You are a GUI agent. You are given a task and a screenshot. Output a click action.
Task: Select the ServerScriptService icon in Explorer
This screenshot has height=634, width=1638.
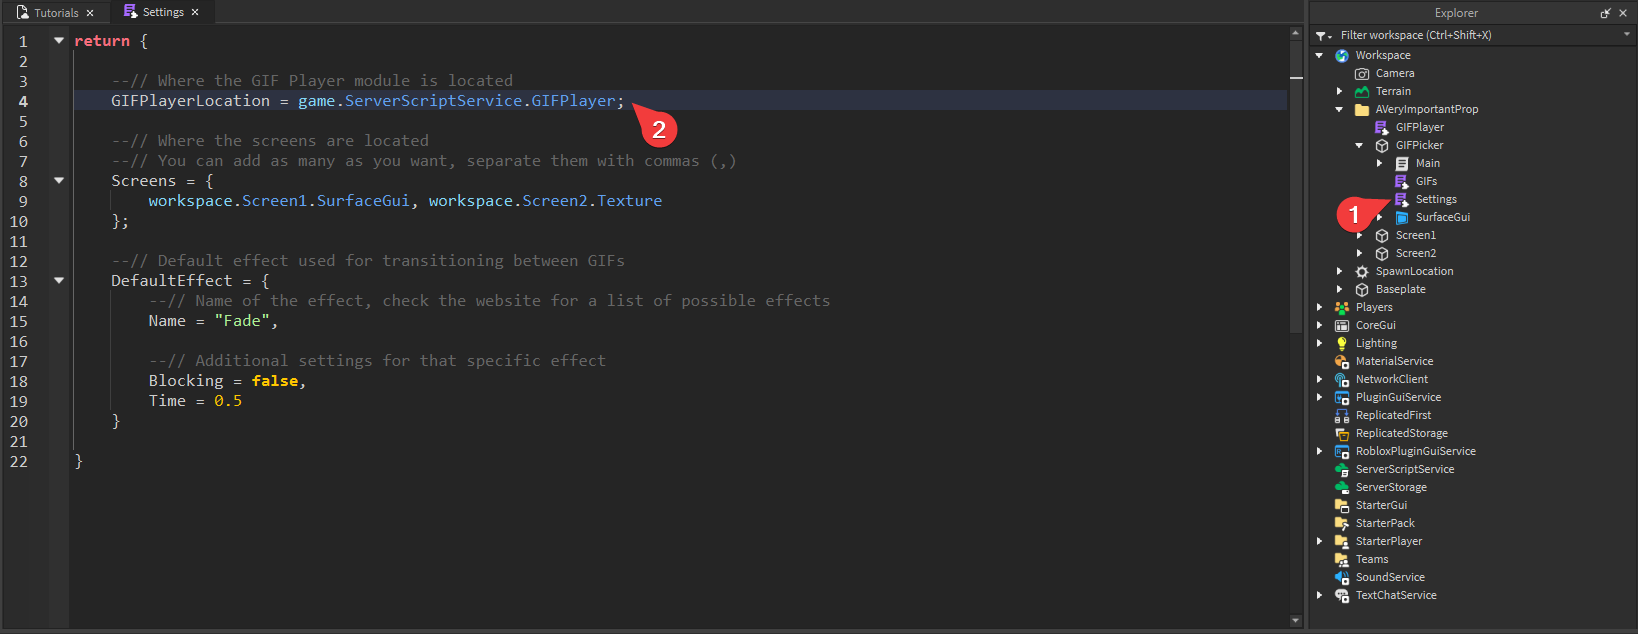click(x=1342, y=469)
